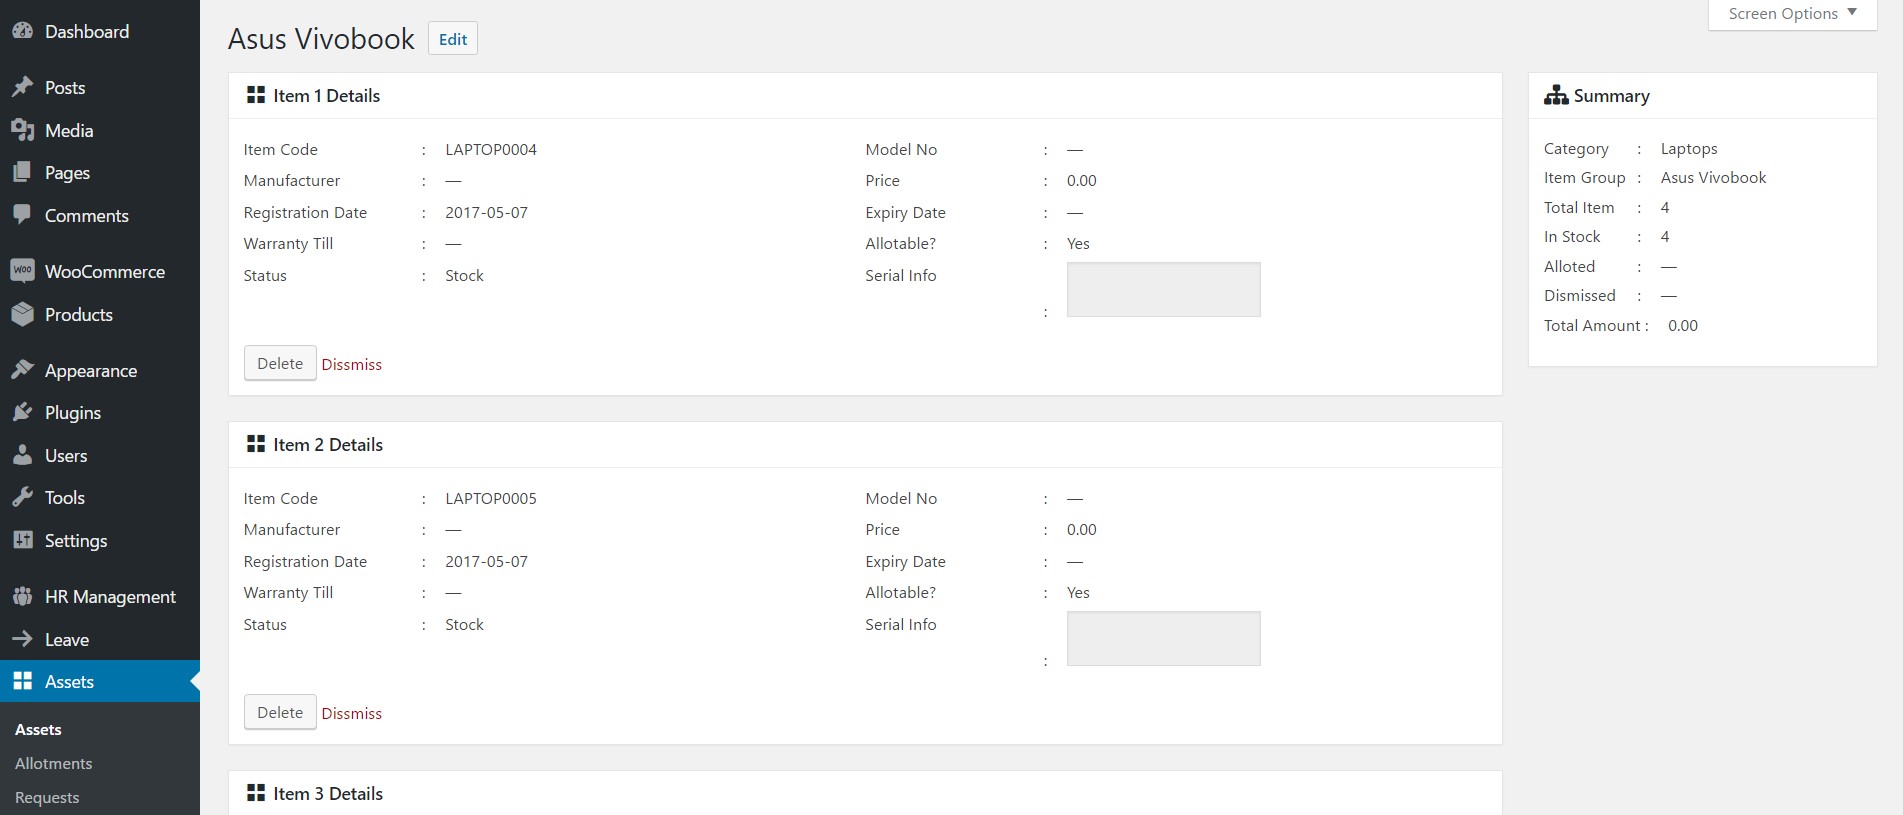Click the HR Management people icon

(x=22, y=596)
